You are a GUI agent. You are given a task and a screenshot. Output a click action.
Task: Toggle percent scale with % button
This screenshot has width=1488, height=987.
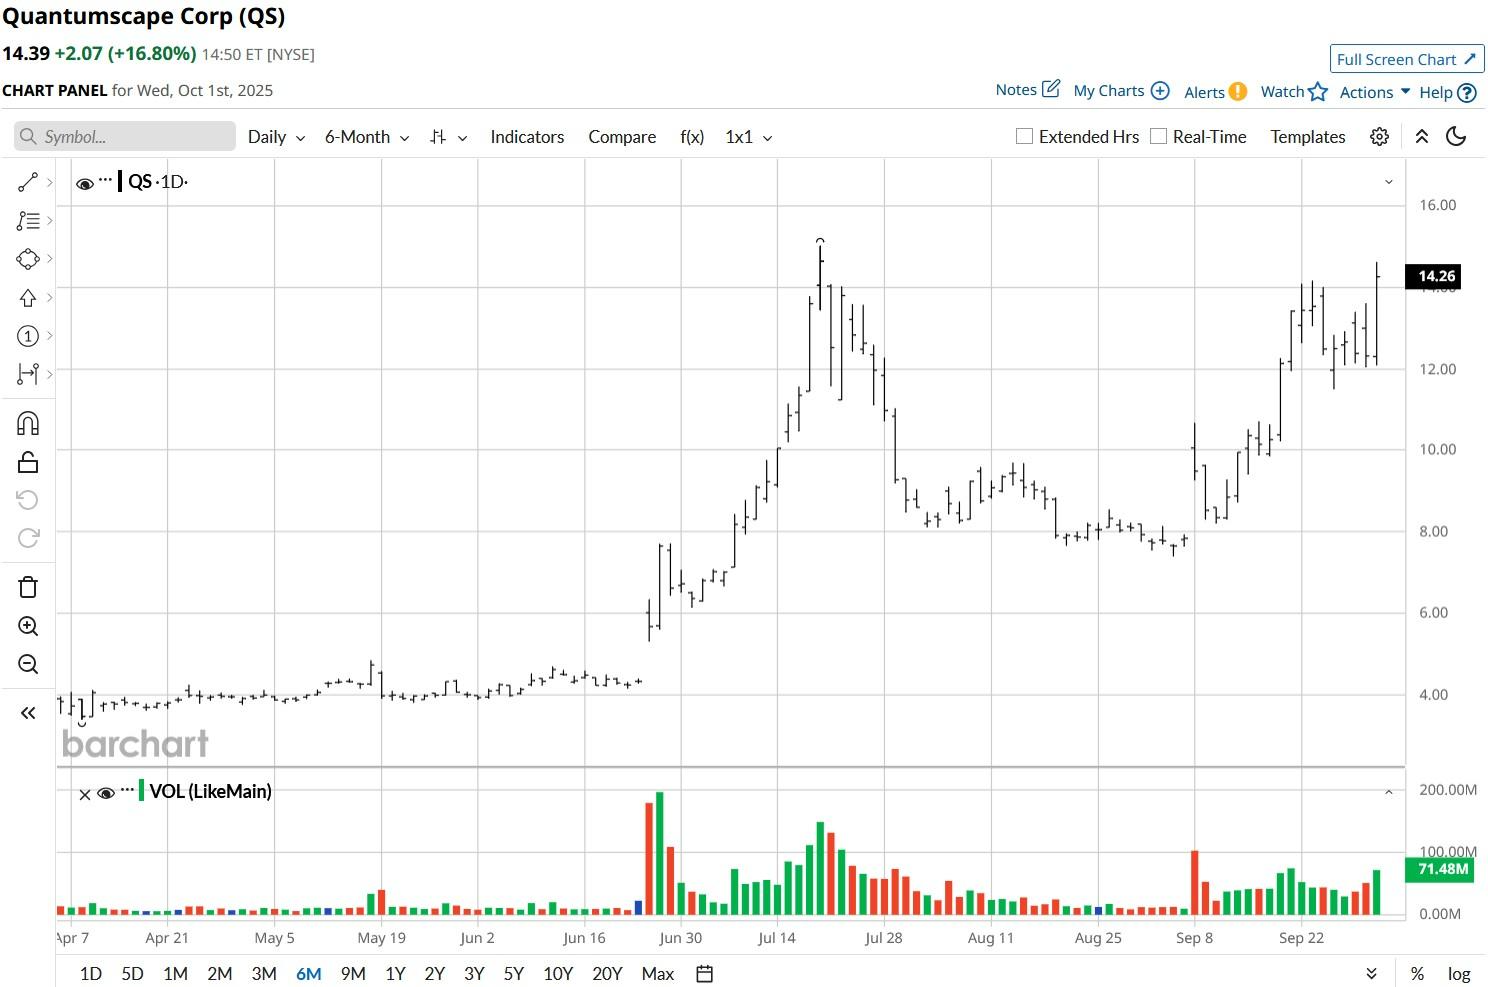pyautogui.click(x=1417, y=974)
